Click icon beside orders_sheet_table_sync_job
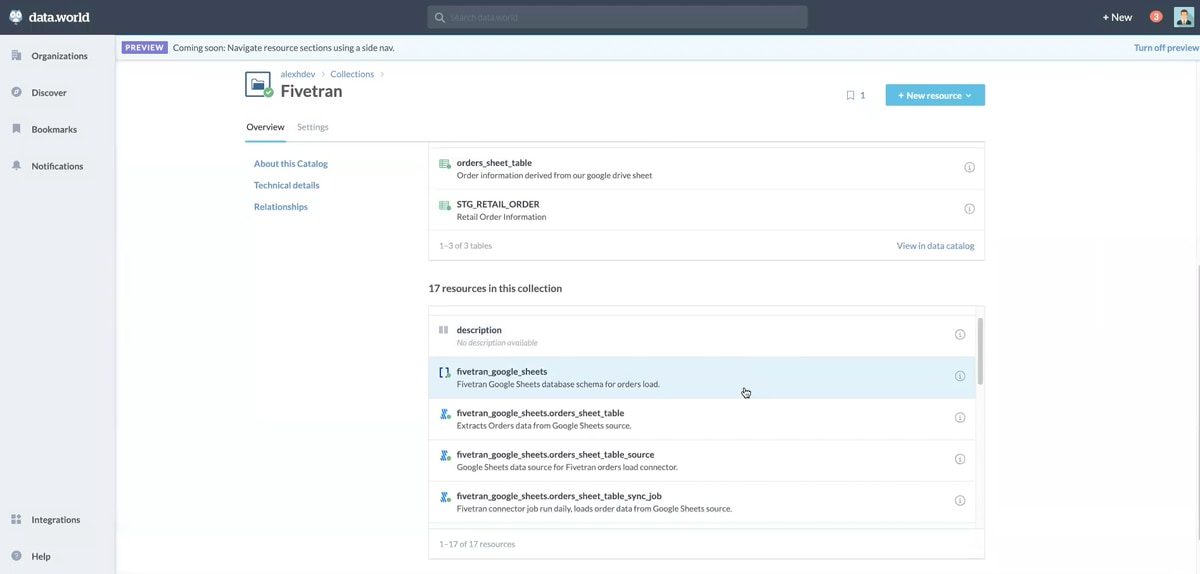The image size is (1200, 574). point(445,496)
